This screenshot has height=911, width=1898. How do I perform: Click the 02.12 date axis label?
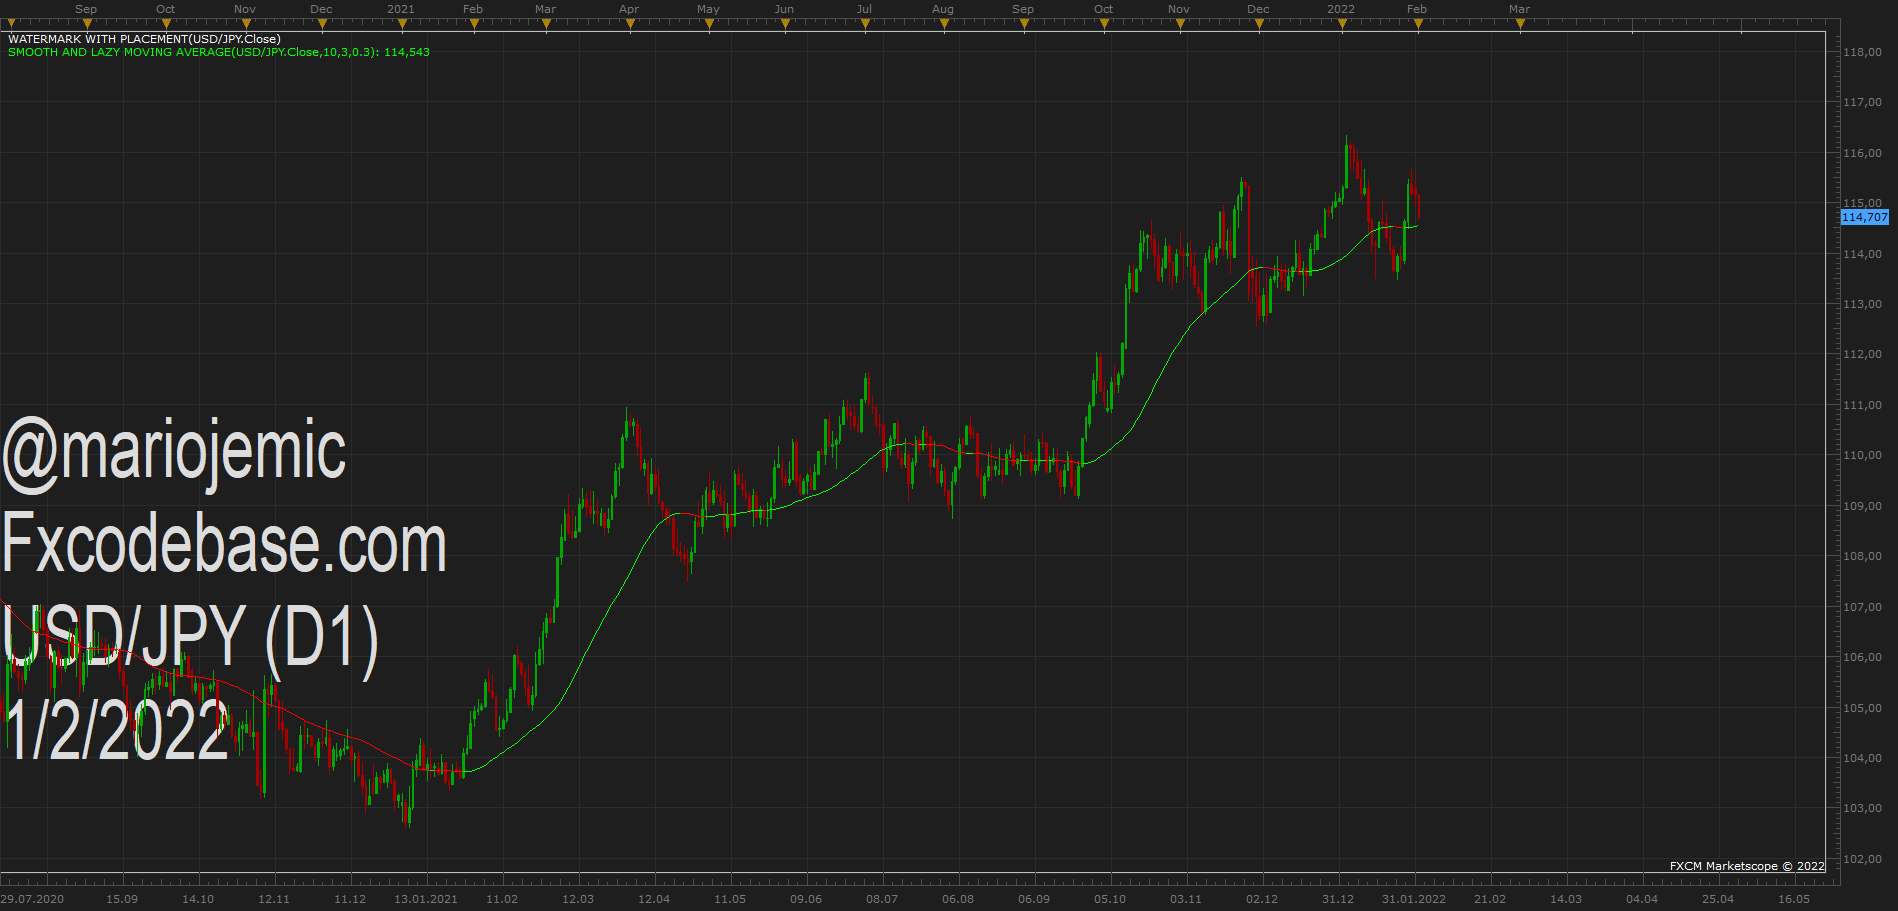point(1262,899)
